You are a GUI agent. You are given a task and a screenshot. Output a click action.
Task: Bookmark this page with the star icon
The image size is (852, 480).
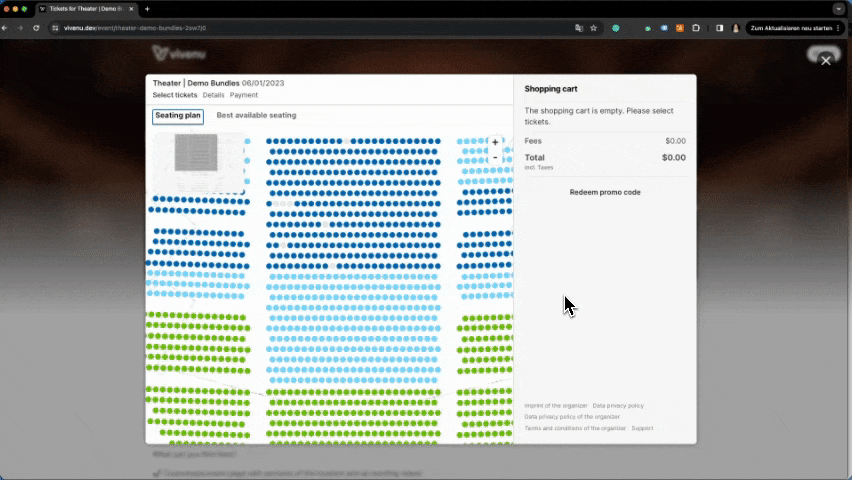tap(593, 28)
